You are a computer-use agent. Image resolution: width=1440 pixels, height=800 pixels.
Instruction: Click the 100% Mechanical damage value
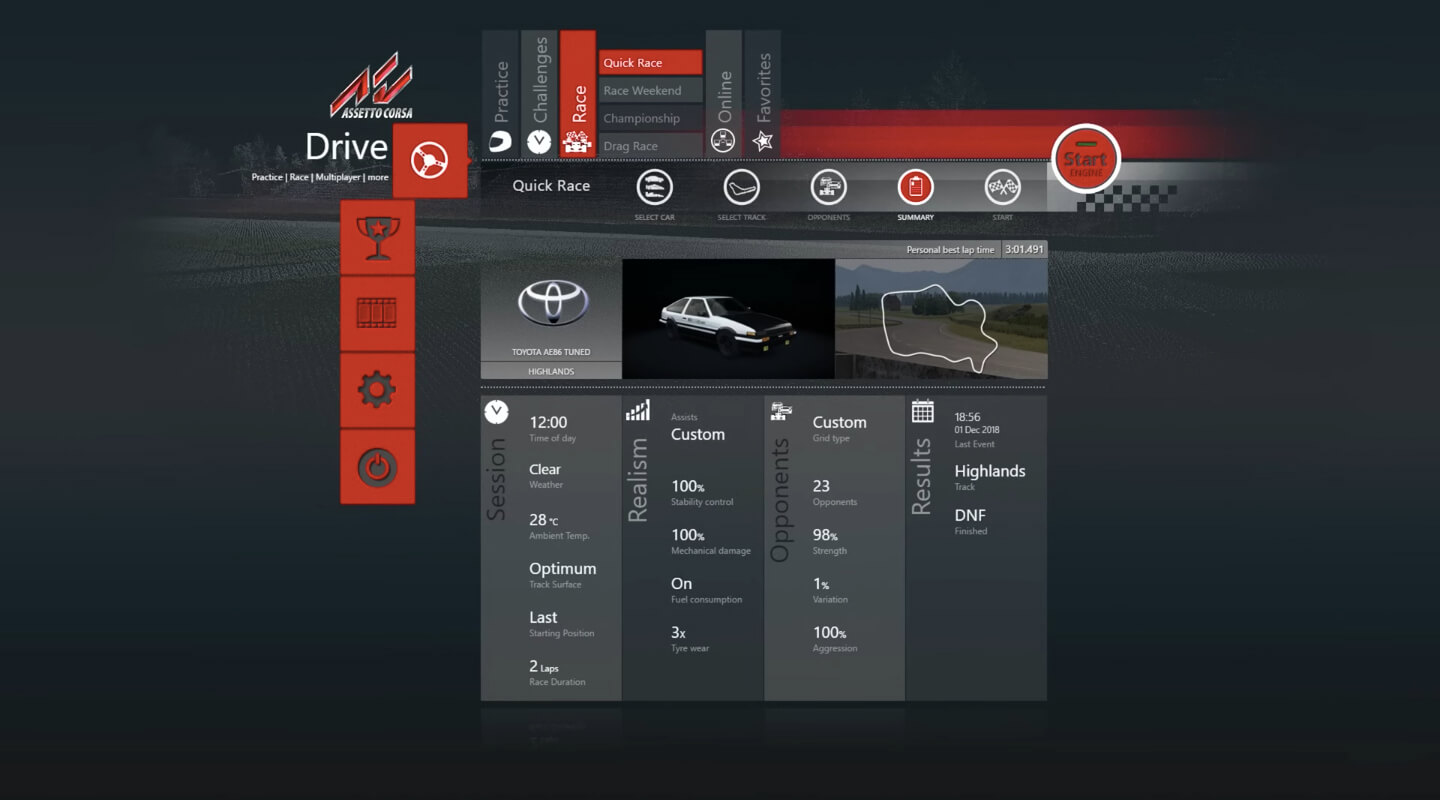pyautogui.click(x=688, y=535)
